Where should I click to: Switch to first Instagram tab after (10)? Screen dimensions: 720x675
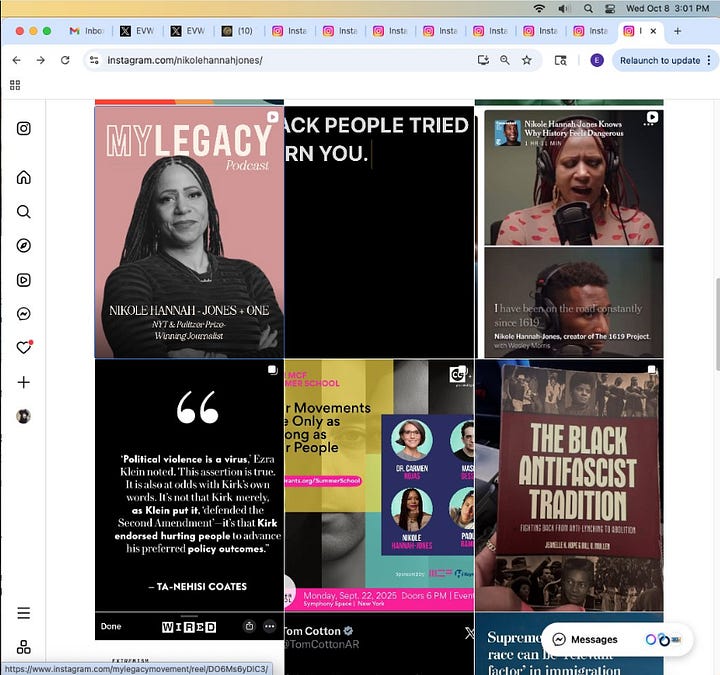pos(289,31)
